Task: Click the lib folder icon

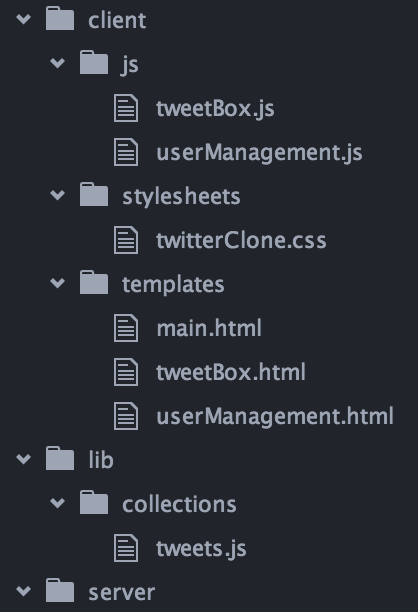Action: click(x=60, y=458)
